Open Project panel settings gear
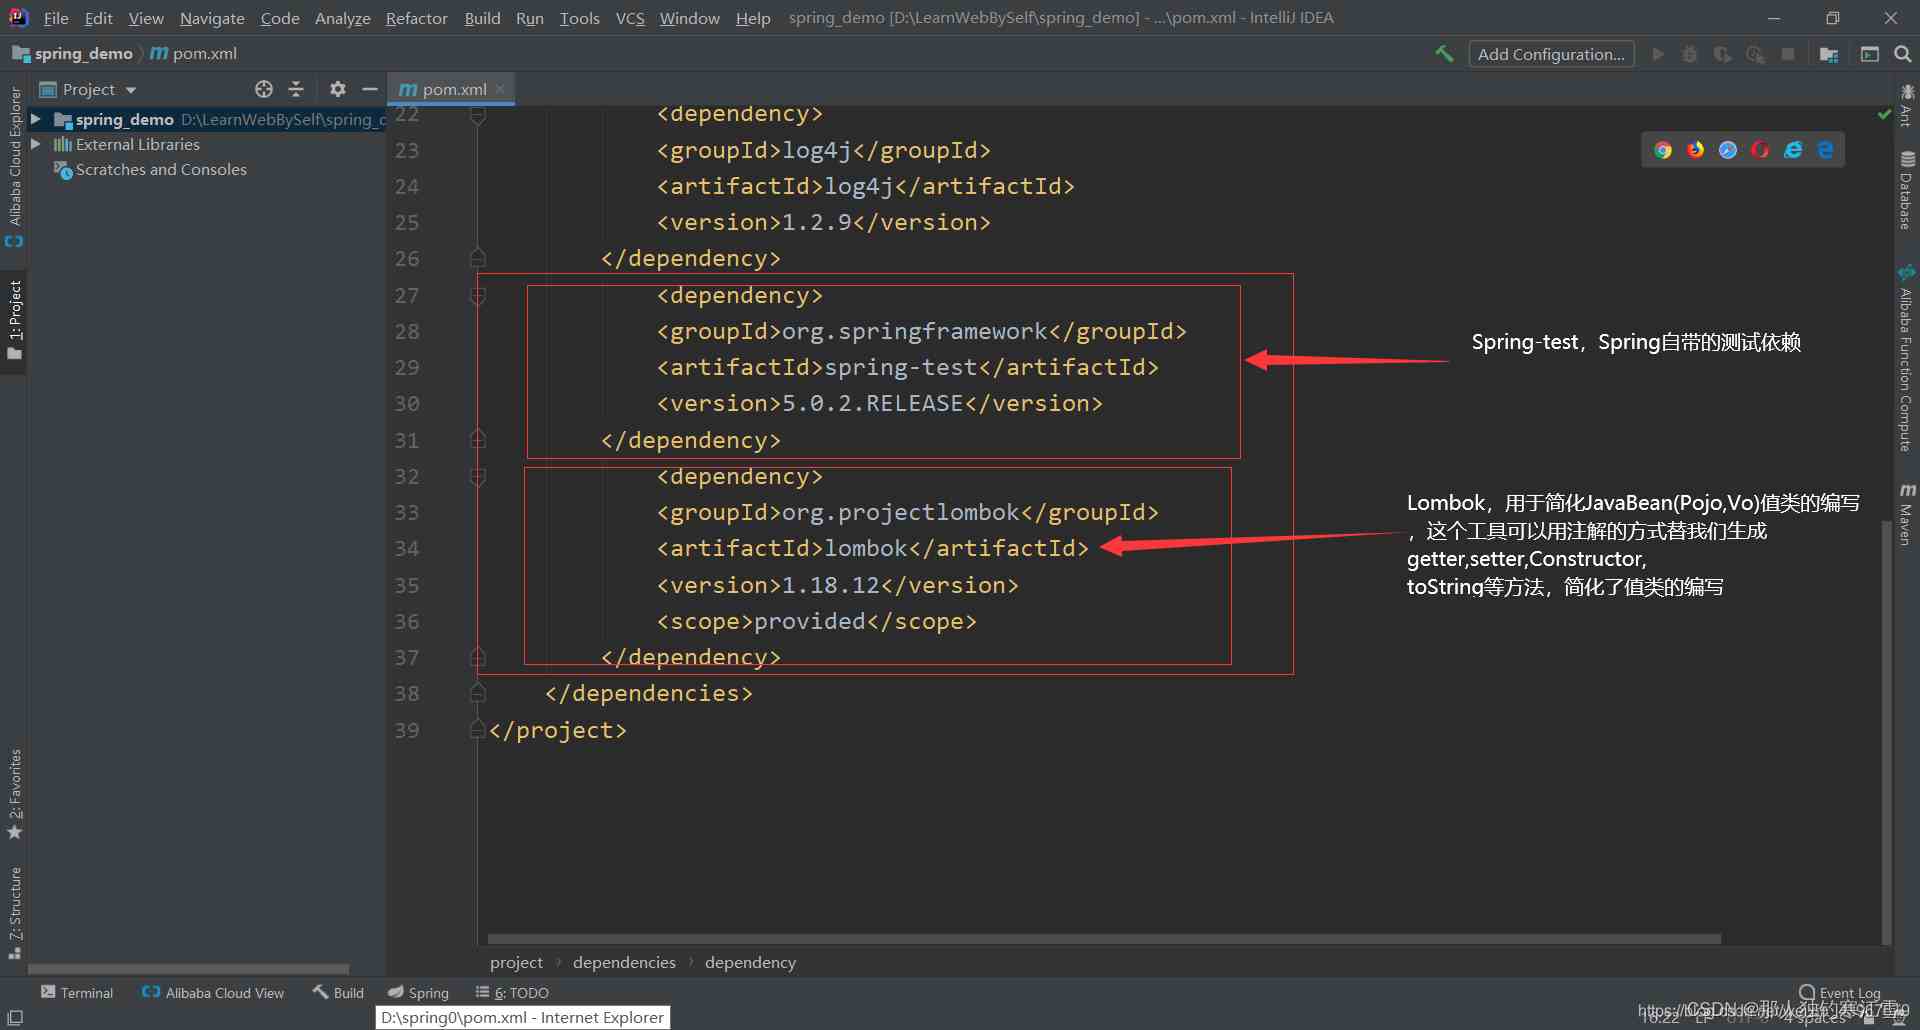The image size is (1920, 1030). 338,89
